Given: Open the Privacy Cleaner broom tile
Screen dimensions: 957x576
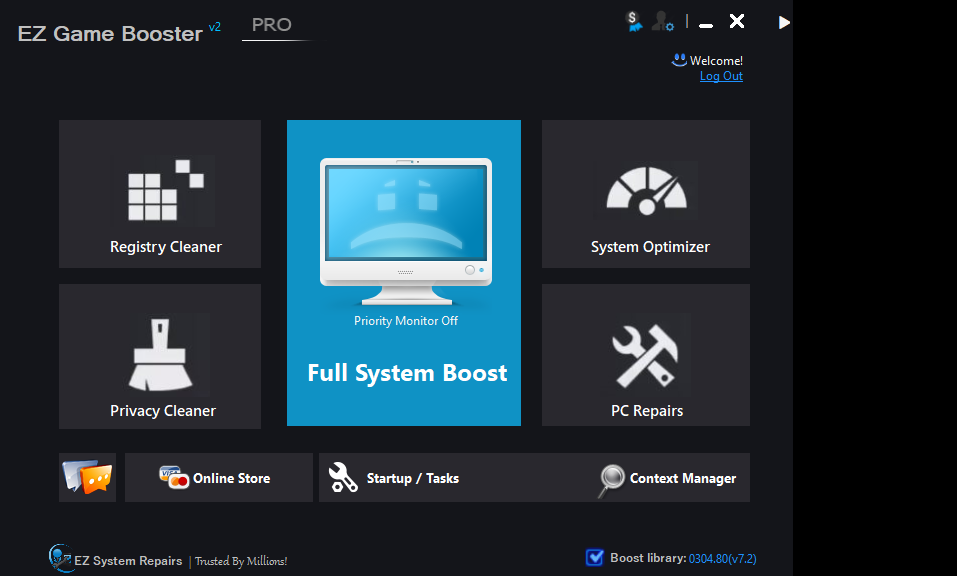Looking at the screenshot, I should point(160,356).
